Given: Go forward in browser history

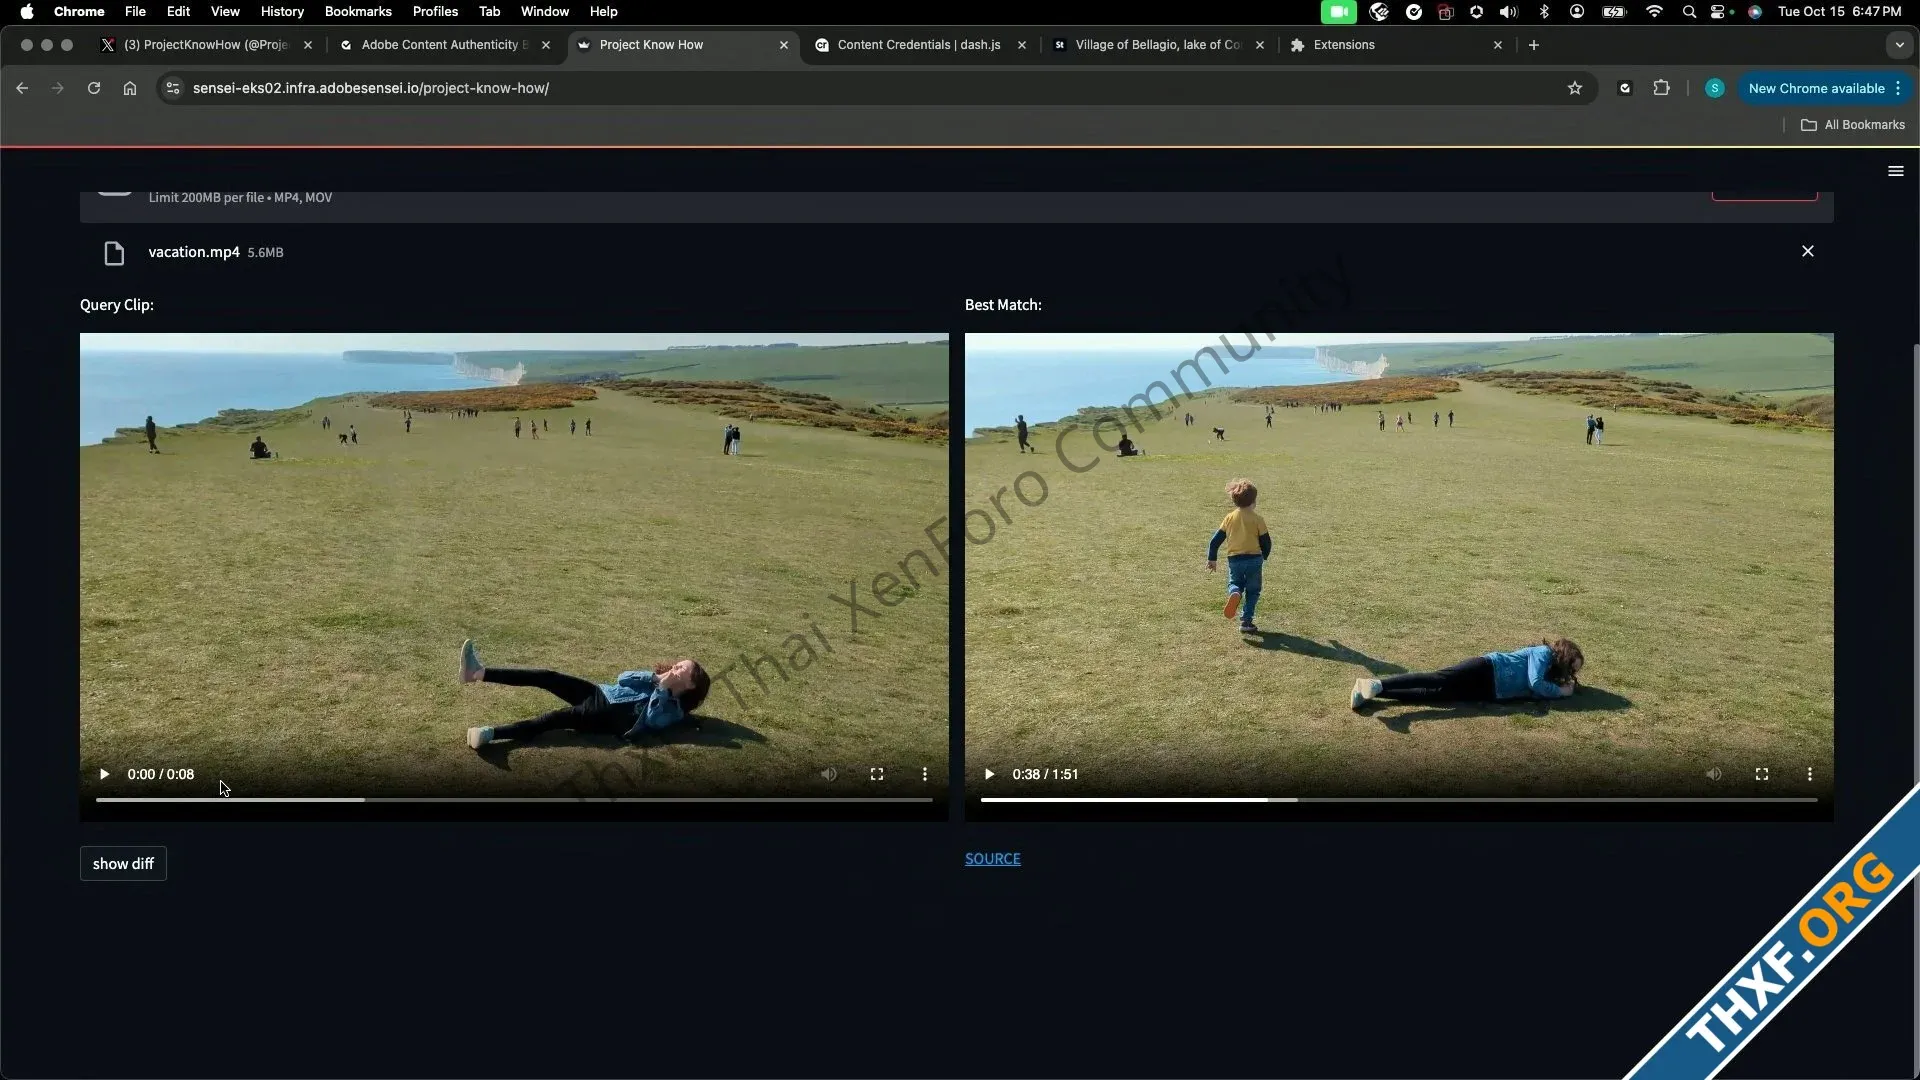Looking at the screenshot, I should tap(58, 88).
